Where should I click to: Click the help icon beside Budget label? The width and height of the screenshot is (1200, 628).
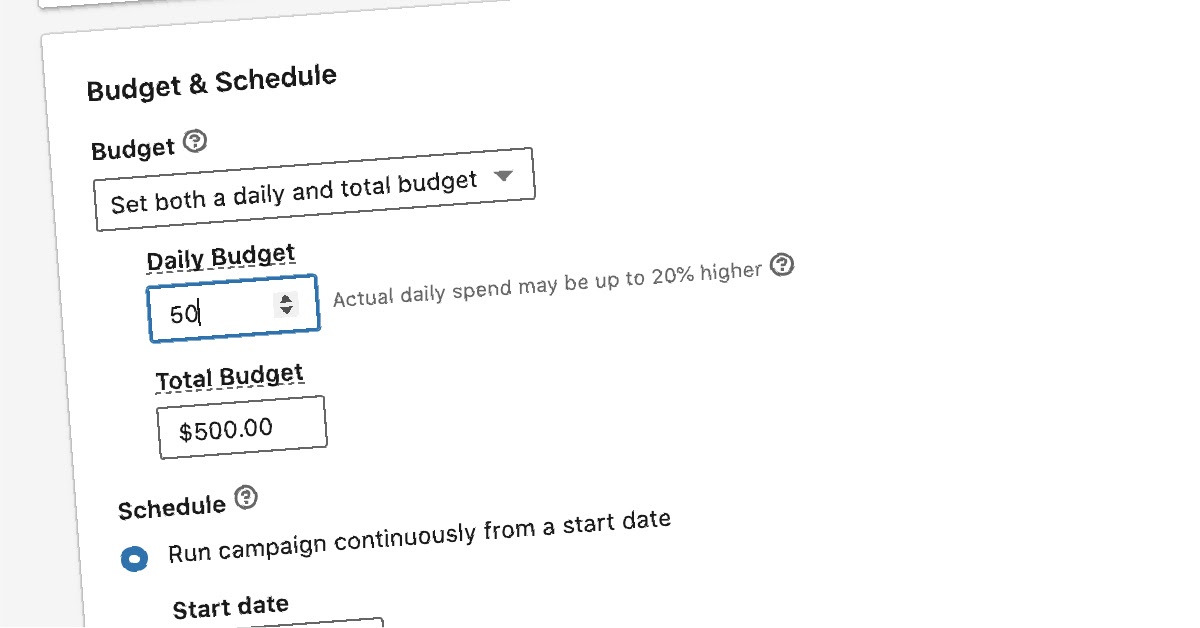[x=196, y=142]
